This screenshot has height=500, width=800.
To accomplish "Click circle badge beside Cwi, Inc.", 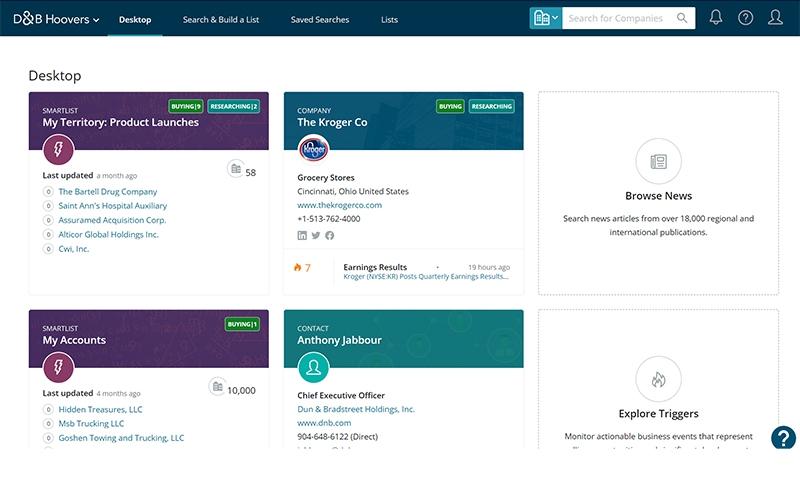I will [48, 249].
